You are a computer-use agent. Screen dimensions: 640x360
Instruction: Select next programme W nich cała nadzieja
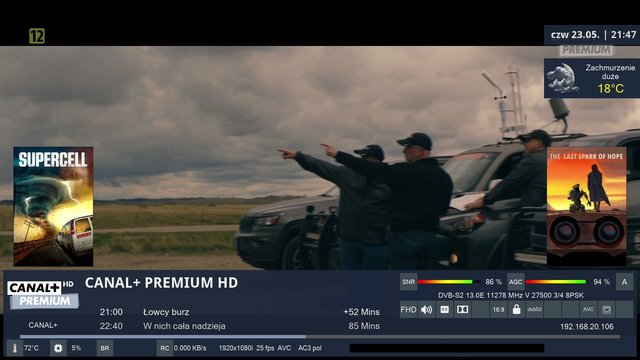[x=184, y=326]
